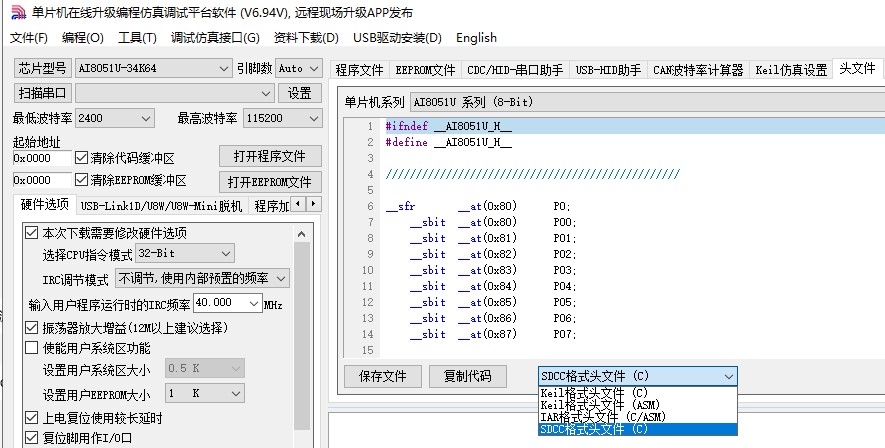Click the code line defining P07
885x448 pixels.
[x=493, y=334]
